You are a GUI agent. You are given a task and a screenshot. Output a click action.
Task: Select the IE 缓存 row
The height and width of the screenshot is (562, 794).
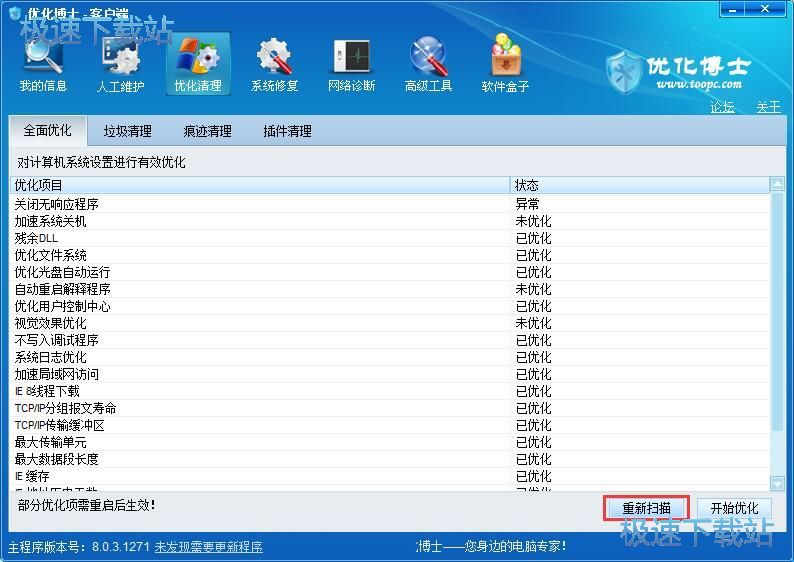point(389,476)
